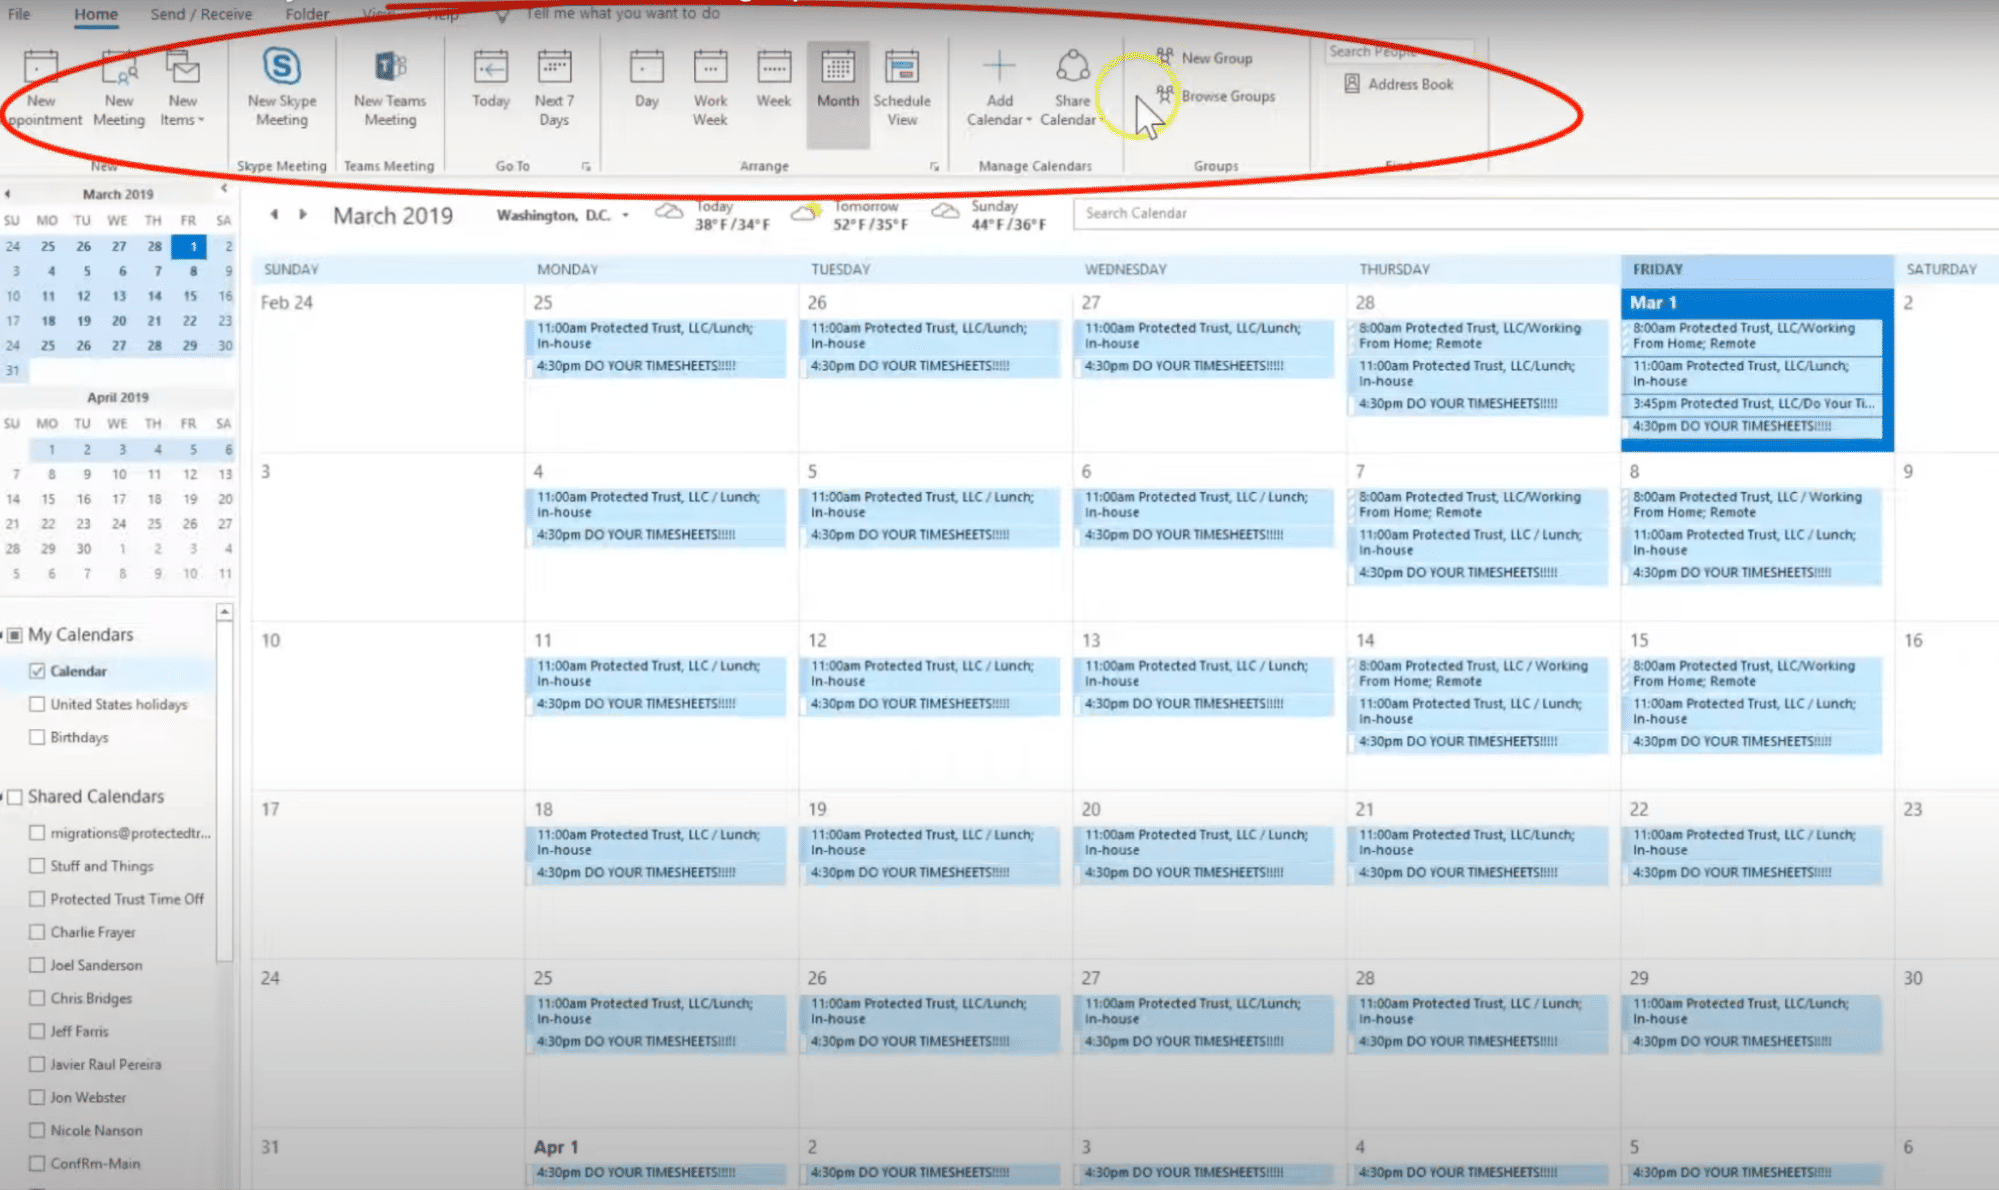Open the File menu
The height and width of the screenshot is (1190, 1999).
tap(19, 13)
